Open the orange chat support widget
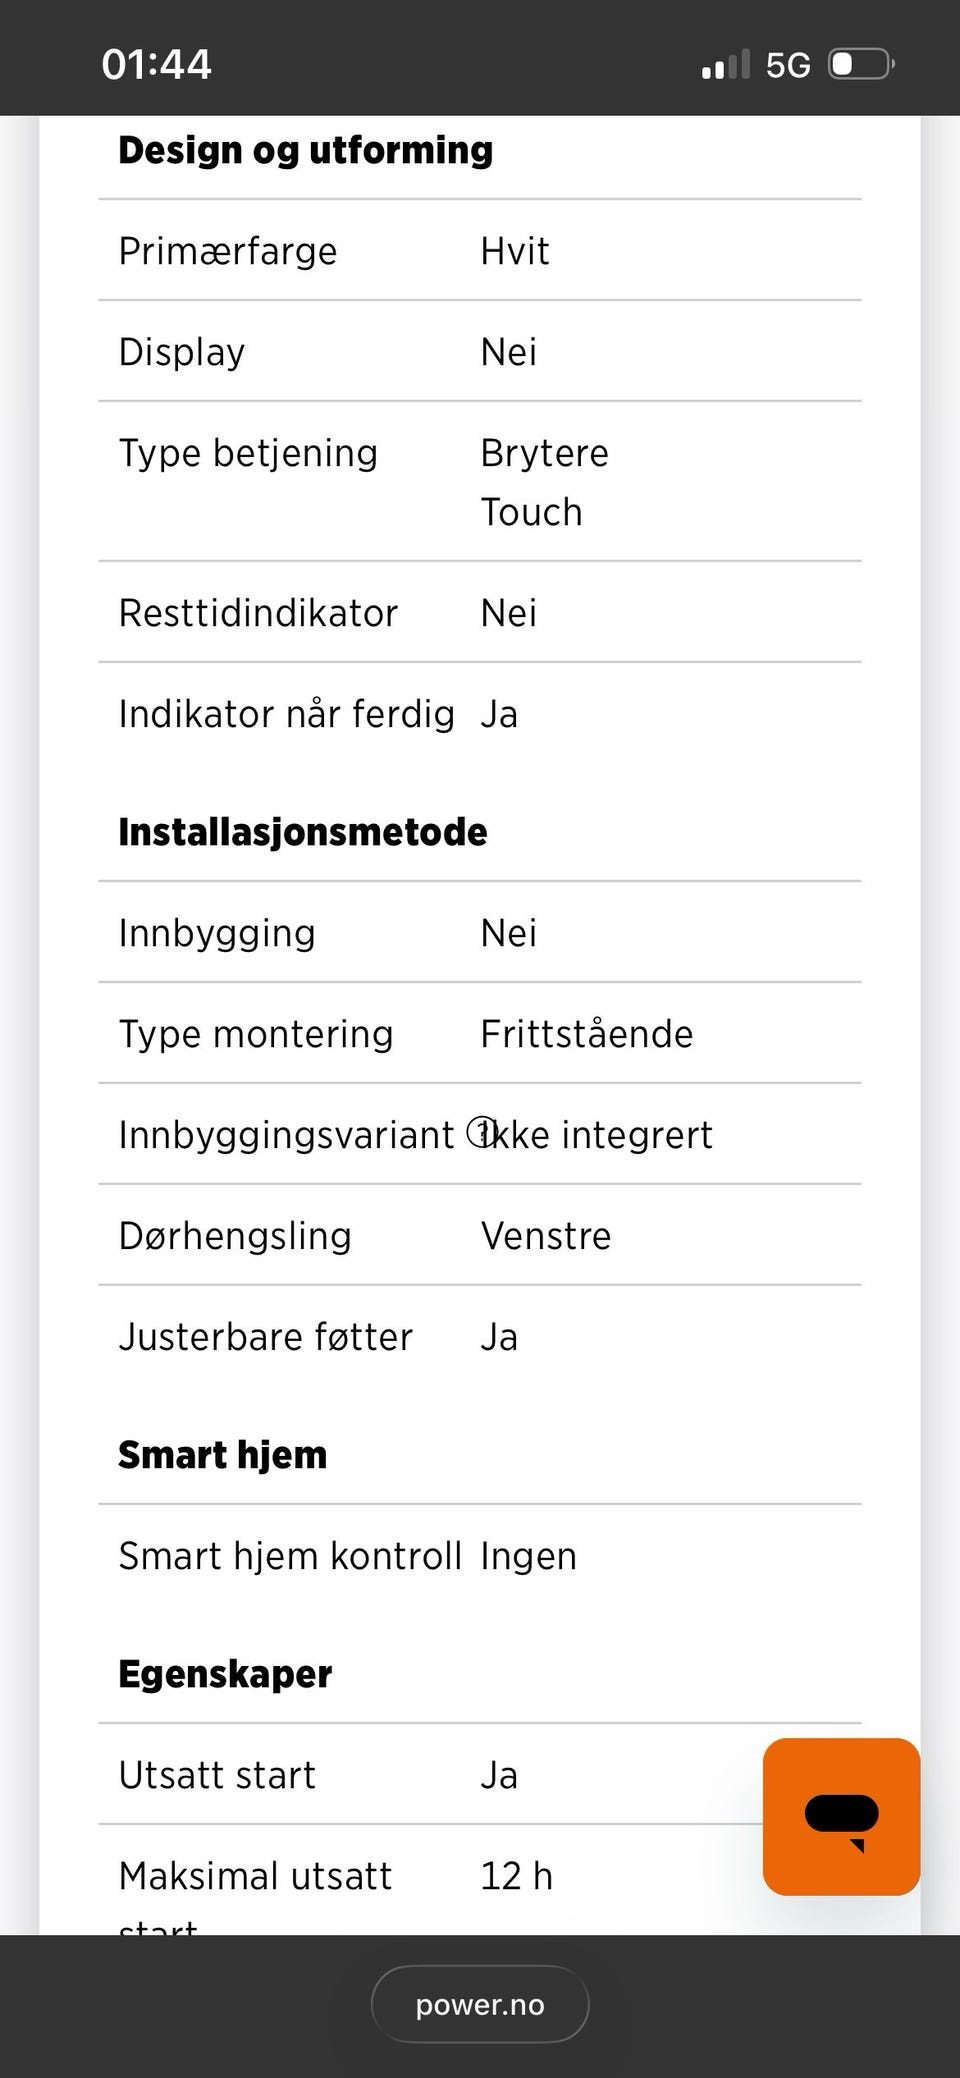Viewport: 960px width, 2078px height. click(841, 1816)
